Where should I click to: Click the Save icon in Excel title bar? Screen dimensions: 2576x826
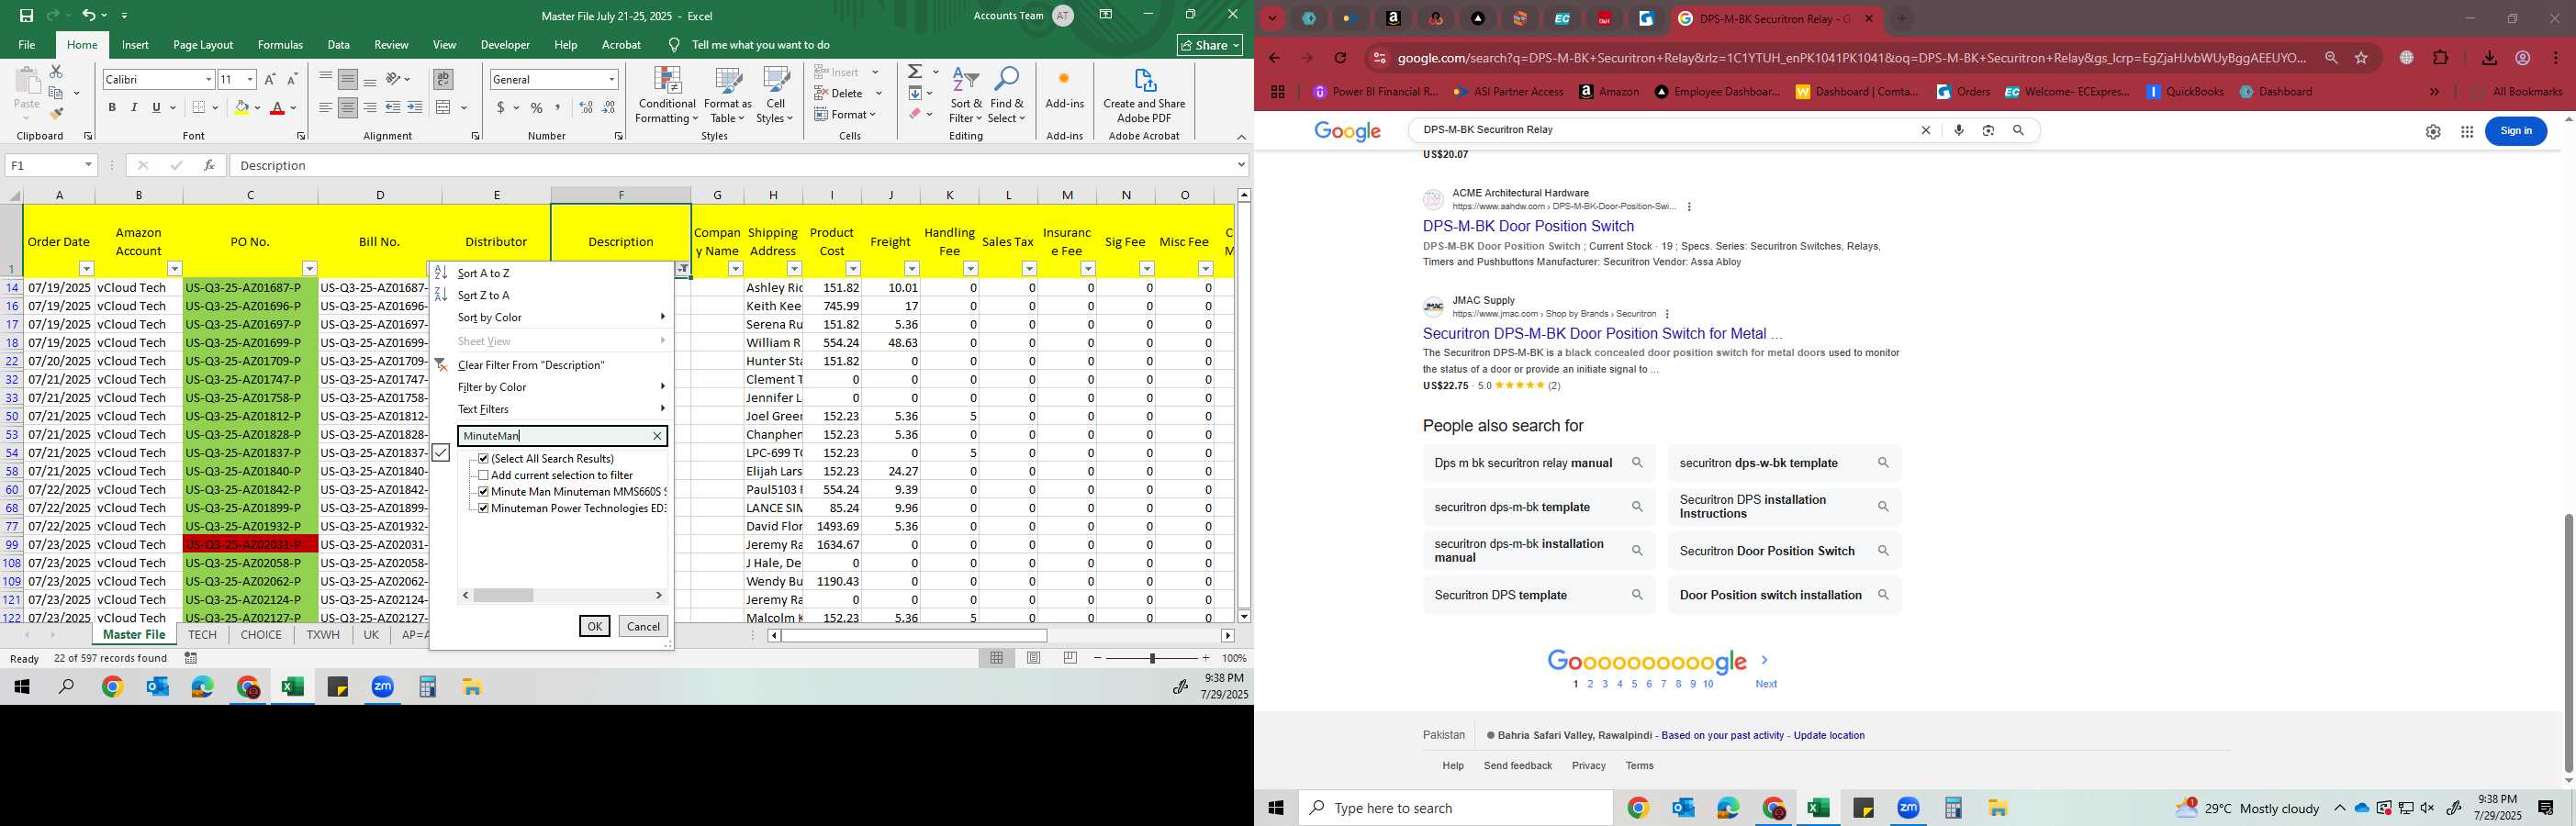point(27,15)
